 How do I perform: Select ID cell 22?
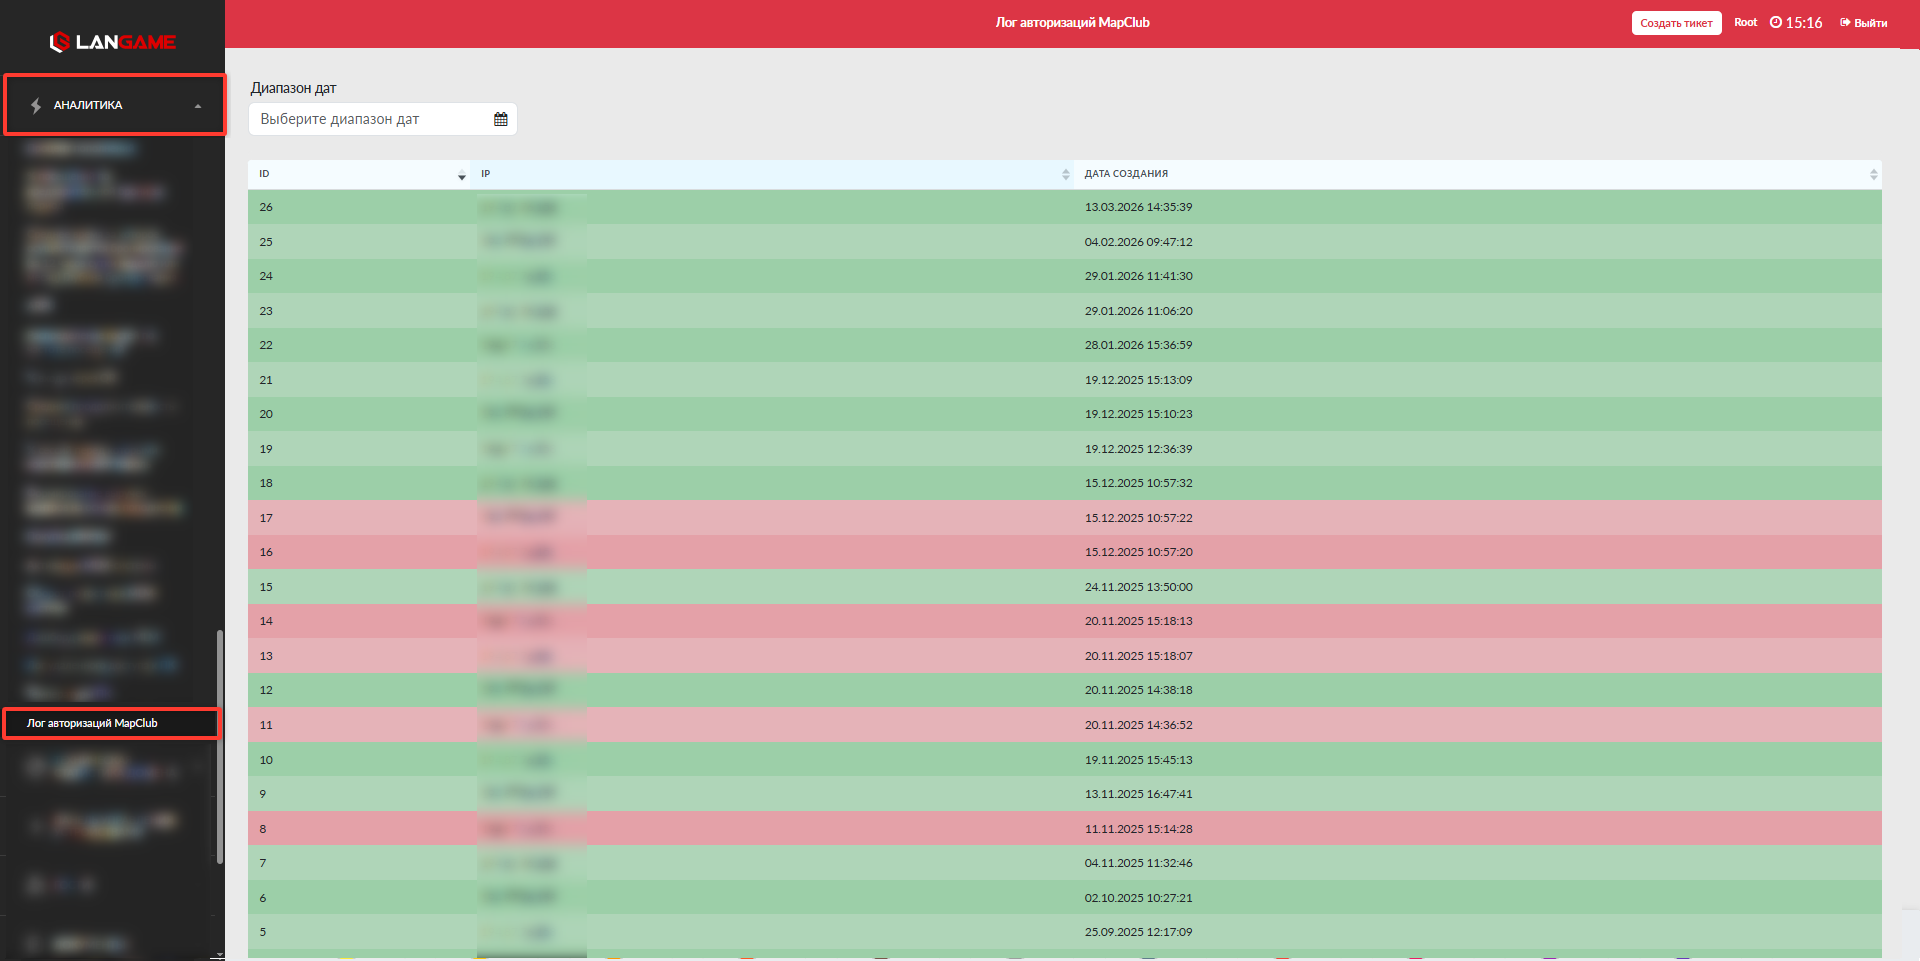point(266,345)
